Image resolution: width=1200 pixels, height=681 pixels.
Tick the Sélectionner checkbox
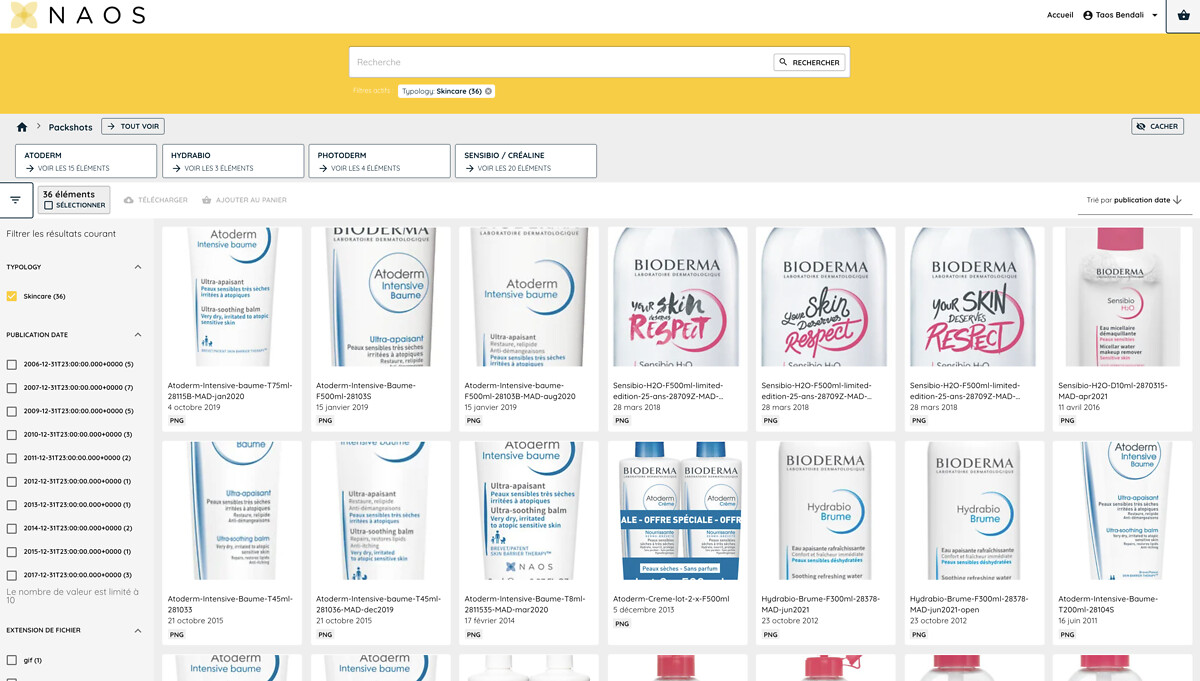[48, 206]
